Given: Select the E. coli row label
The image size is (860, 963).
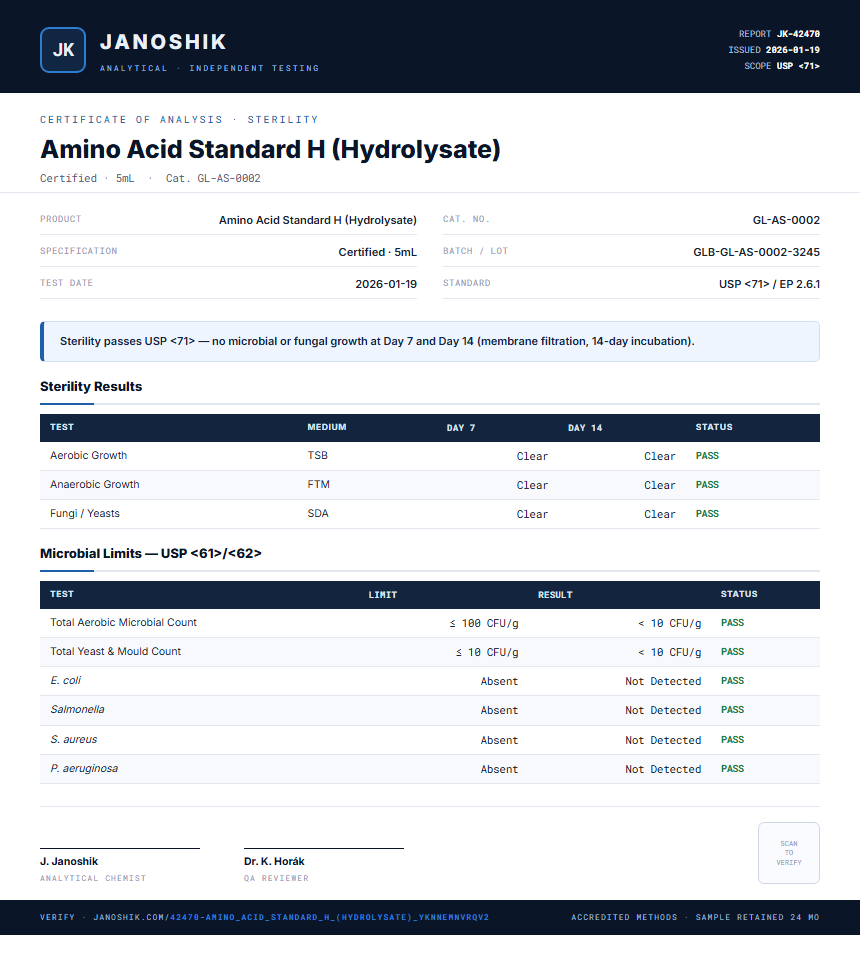Looking at the screenshot, I should pyautogui.click(x=65, y=680).
